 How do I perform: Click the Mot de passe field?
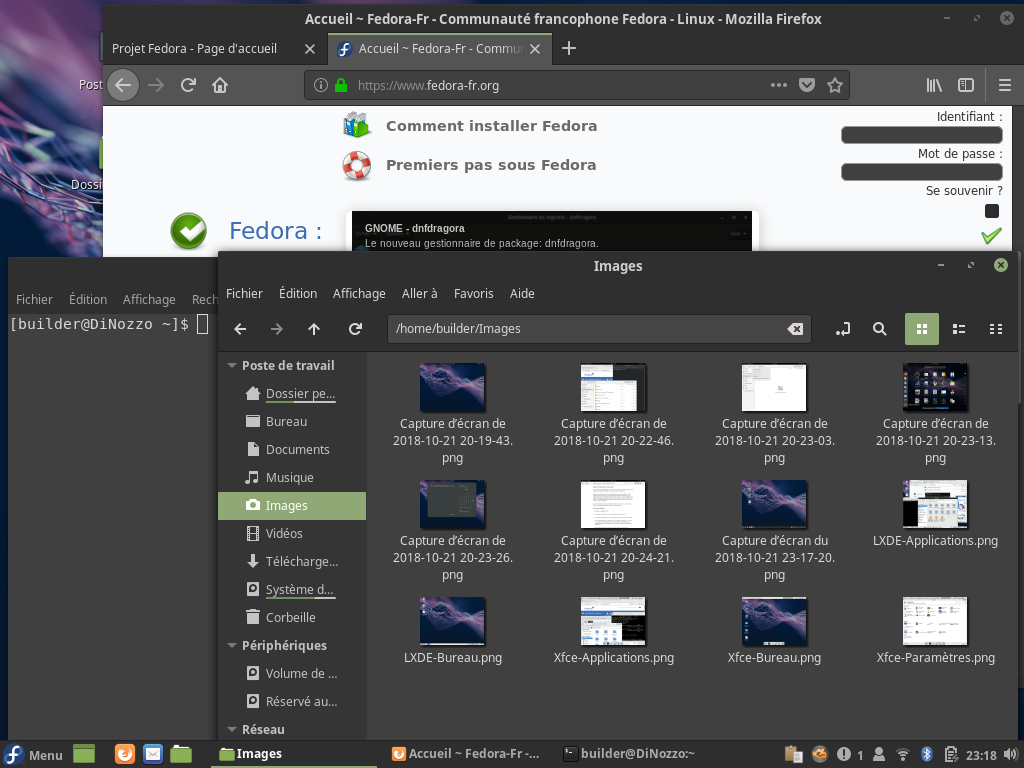[x=921, y=172]
